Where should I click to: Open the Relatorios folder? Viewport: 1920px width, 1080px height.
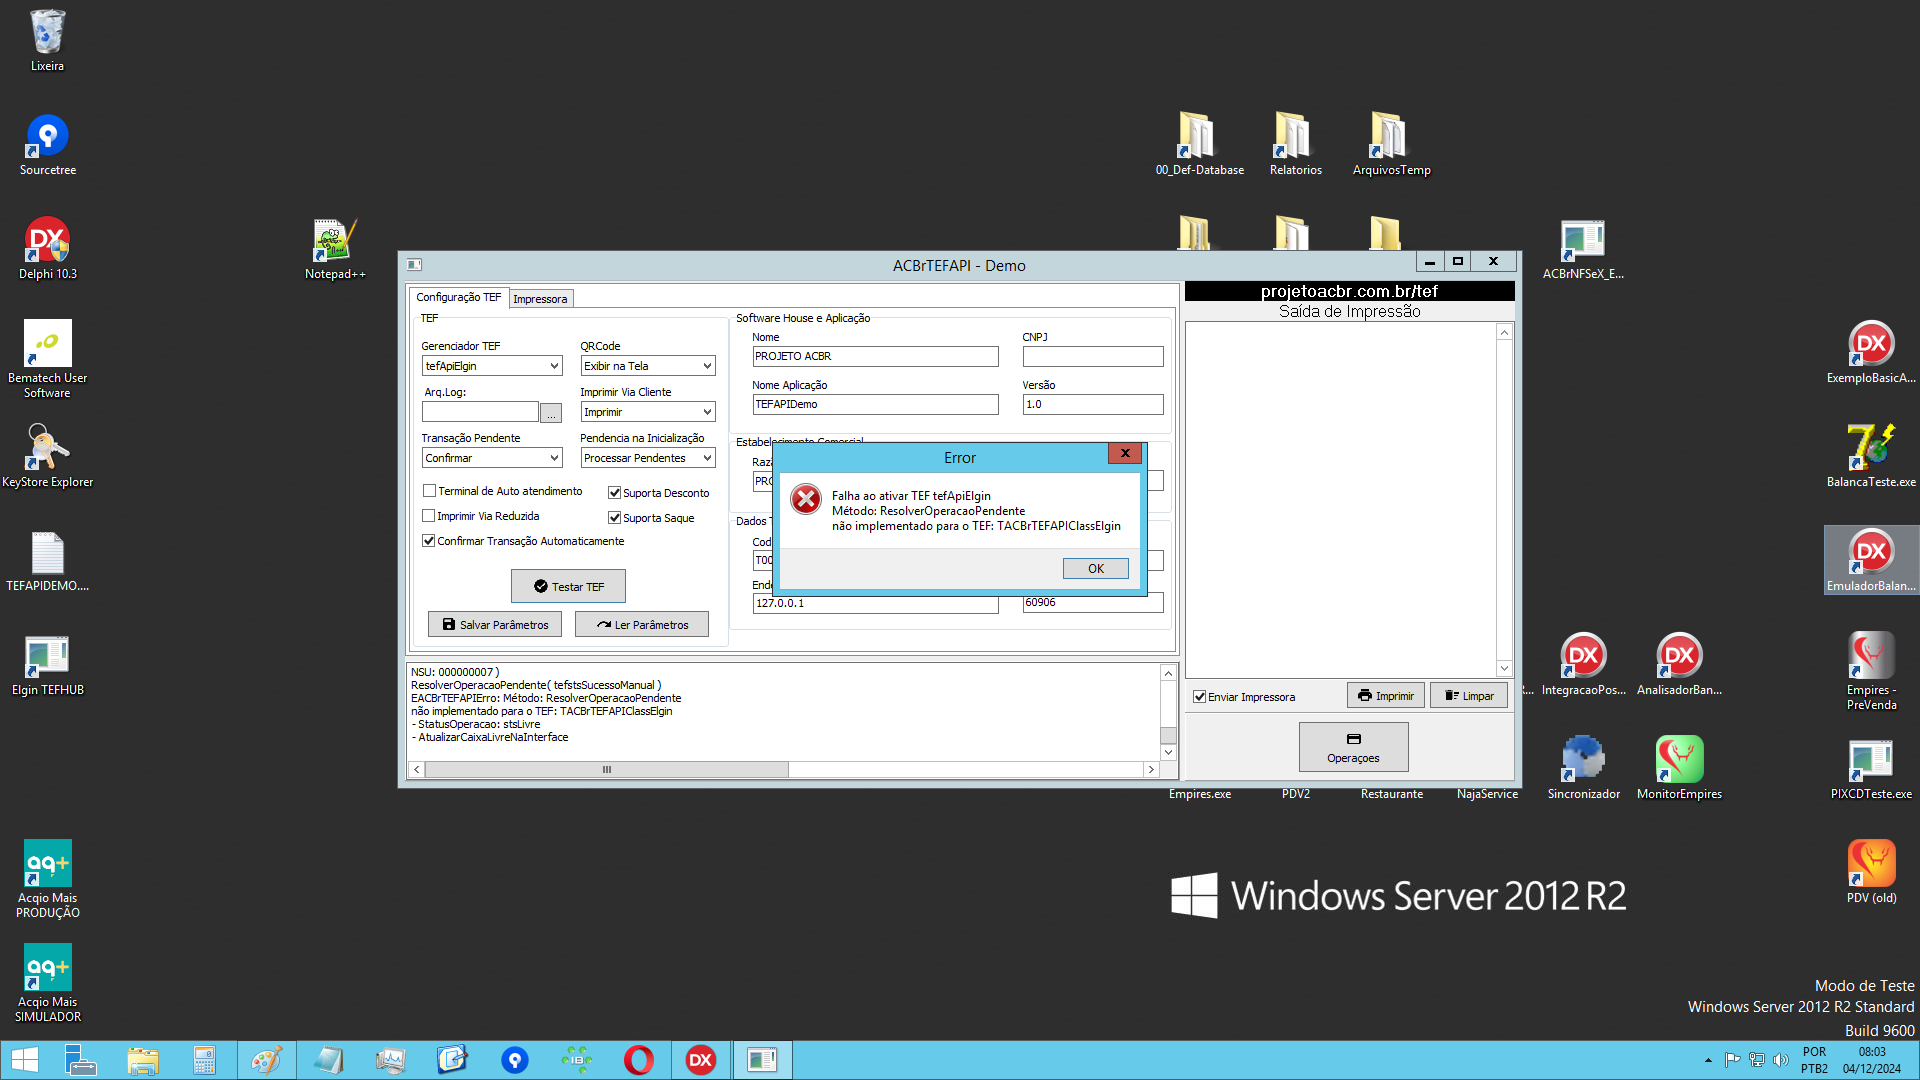1295,145
